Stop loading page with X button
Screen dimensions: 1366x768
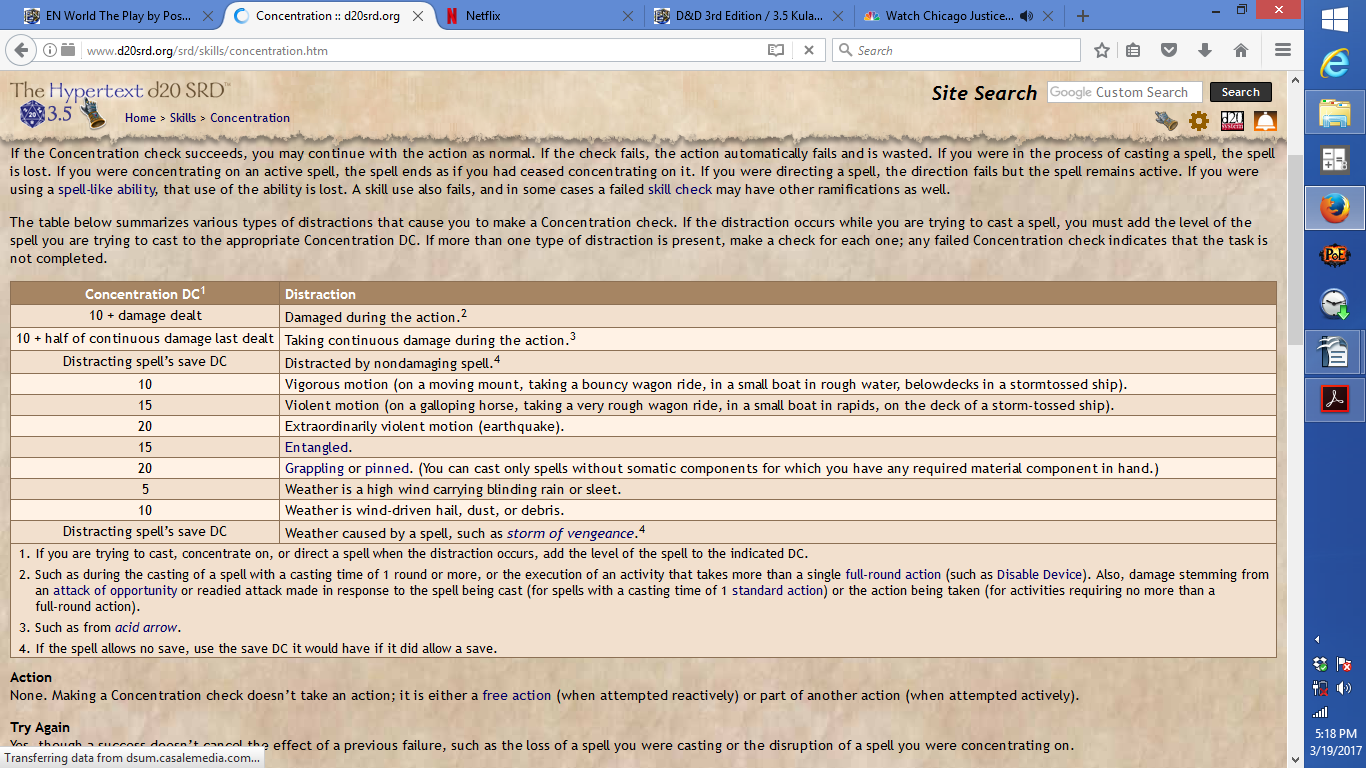click(808, 50)
